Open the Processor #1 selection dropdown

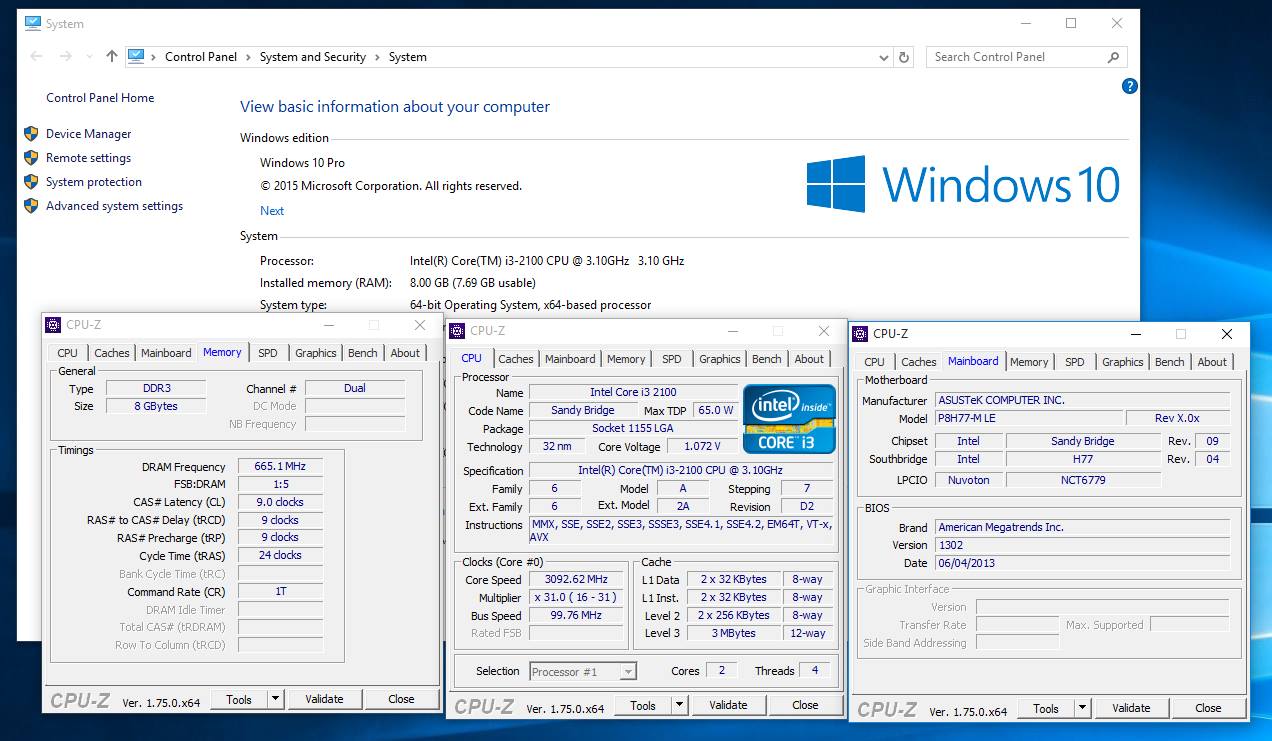627,672
